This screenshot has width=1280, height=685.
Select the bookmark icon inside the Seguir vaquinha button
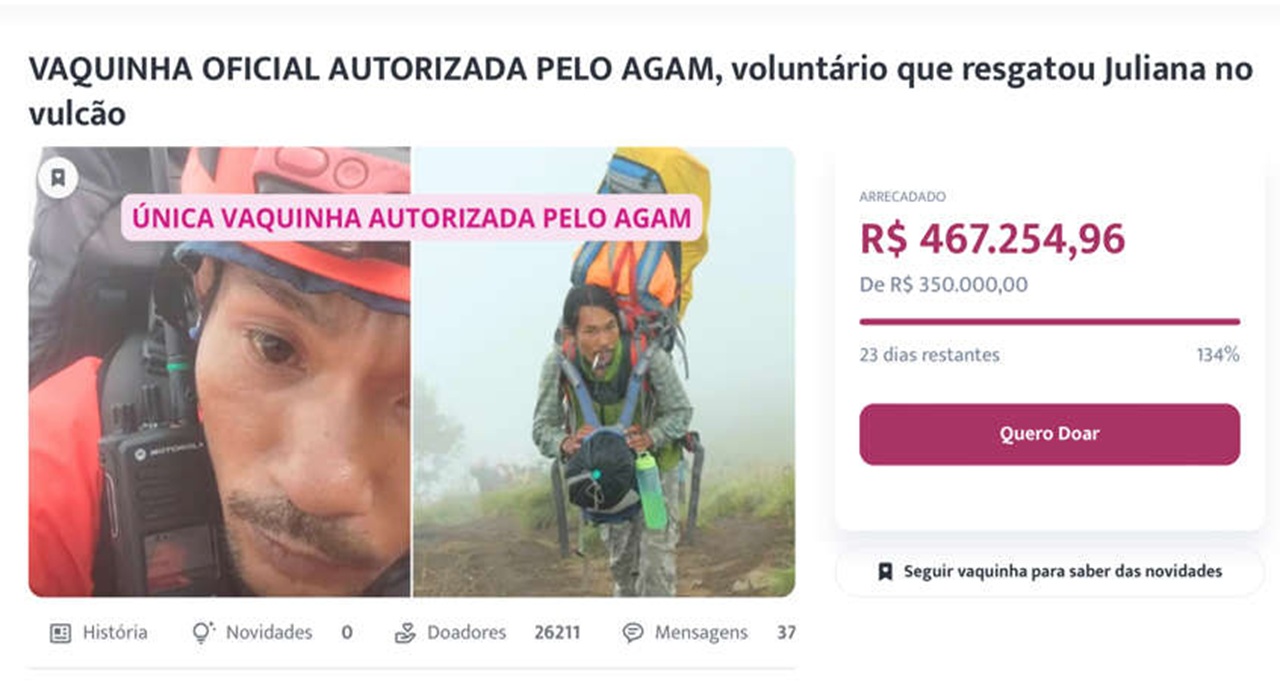click(884, 572)
